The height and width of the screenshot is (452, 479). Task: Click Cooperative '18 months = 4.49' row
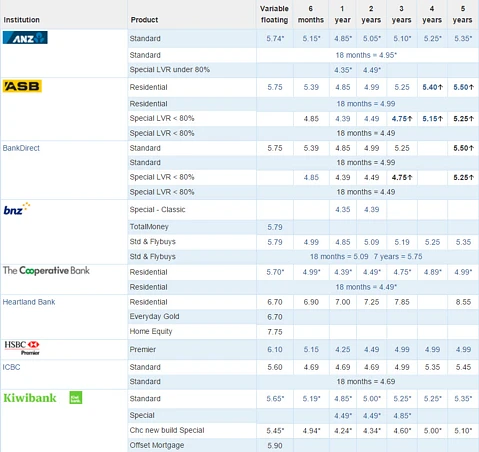click(x=366, y=287)
